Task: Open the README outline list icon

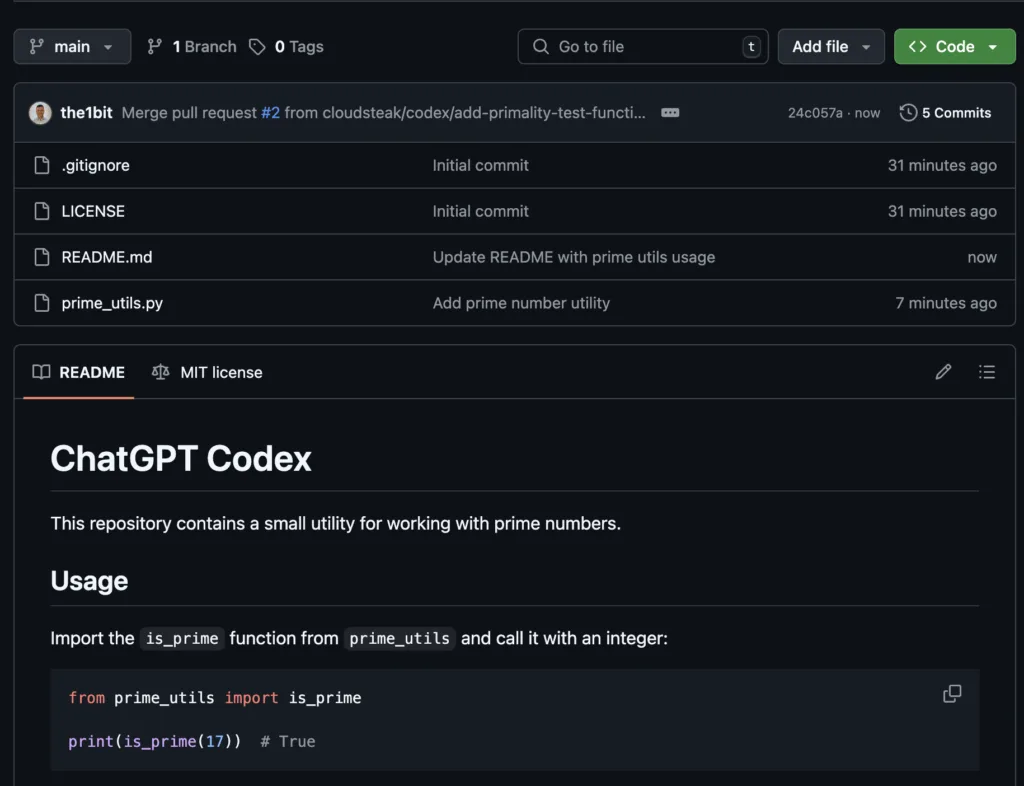Action: (x=987, y=372)
